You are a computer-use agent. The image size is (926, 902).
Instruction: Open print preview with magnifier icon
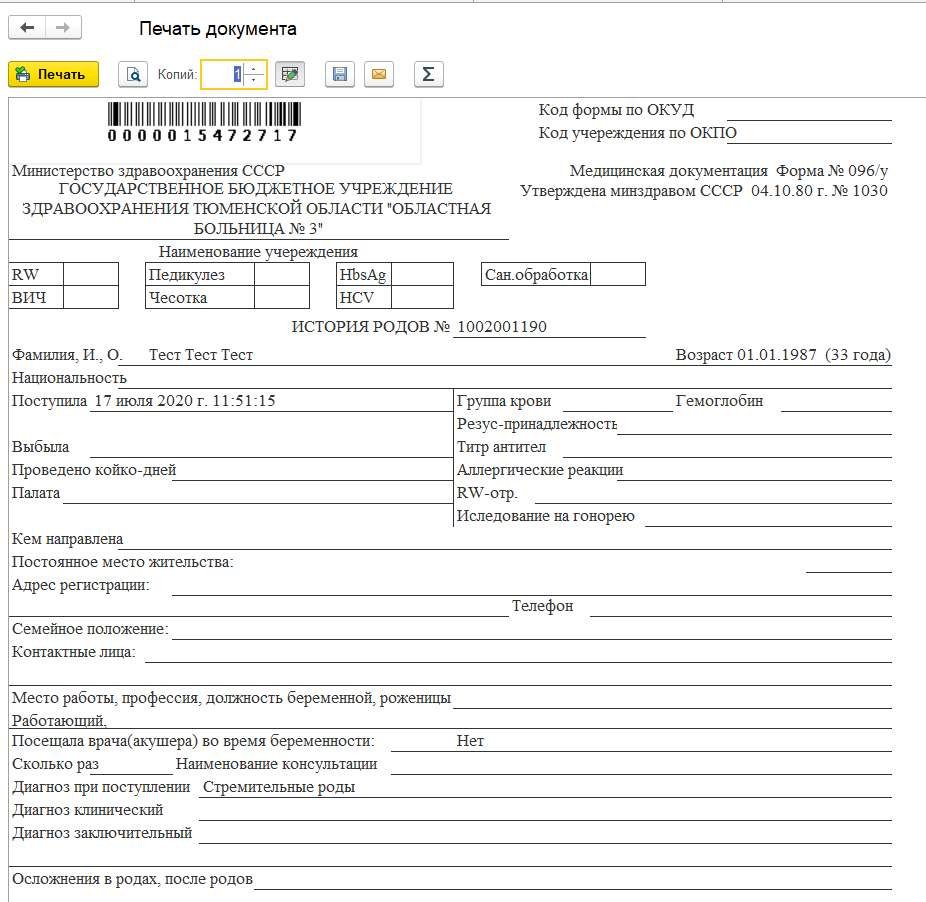click(132, 75)
